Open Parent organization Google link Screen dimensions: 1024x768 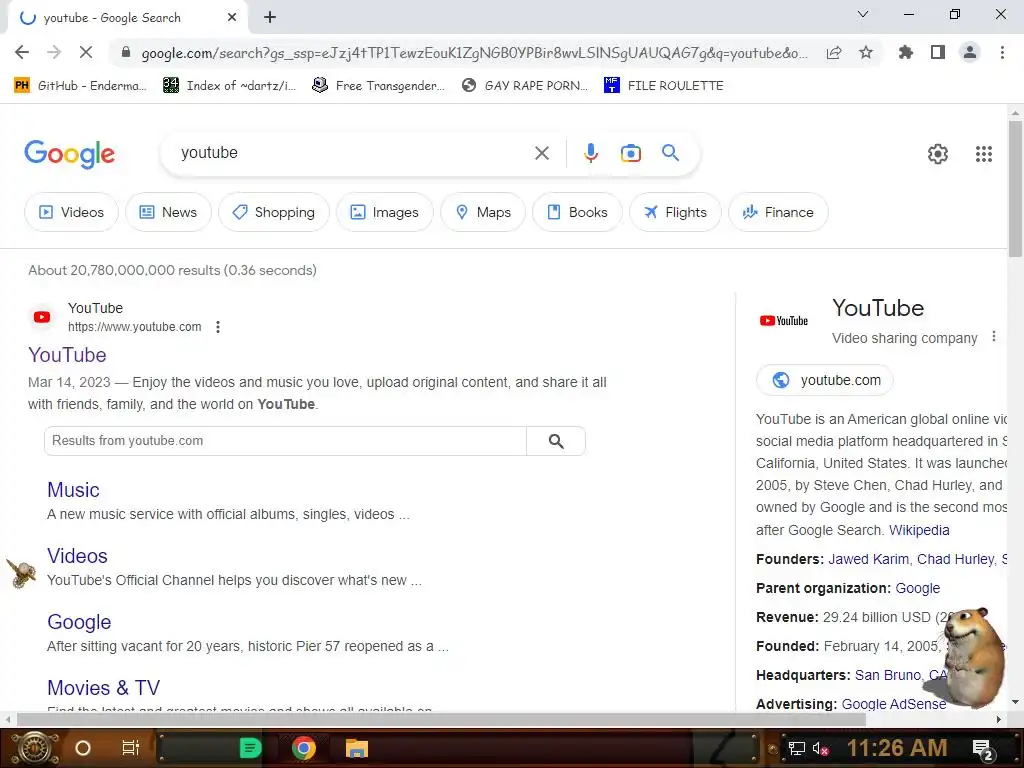tap(918, 588)
